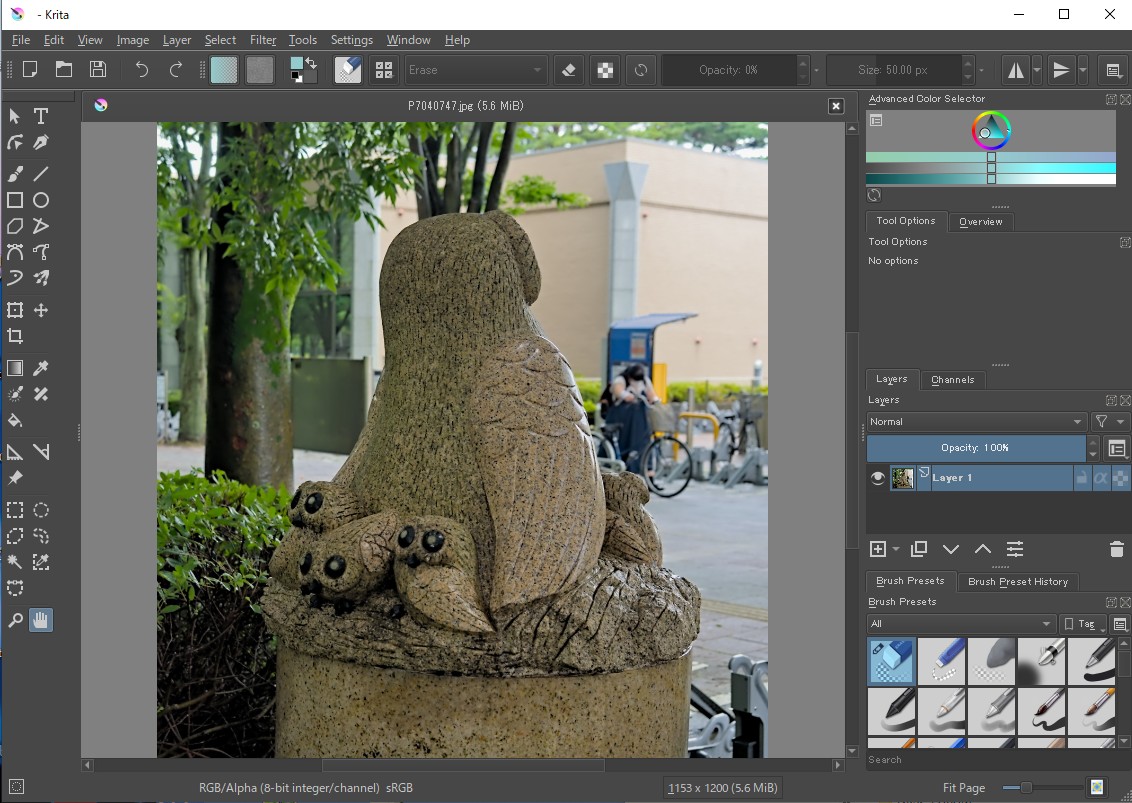Open an existing document from toolbar
The image size is (1132, 803).
pos(64,69)
